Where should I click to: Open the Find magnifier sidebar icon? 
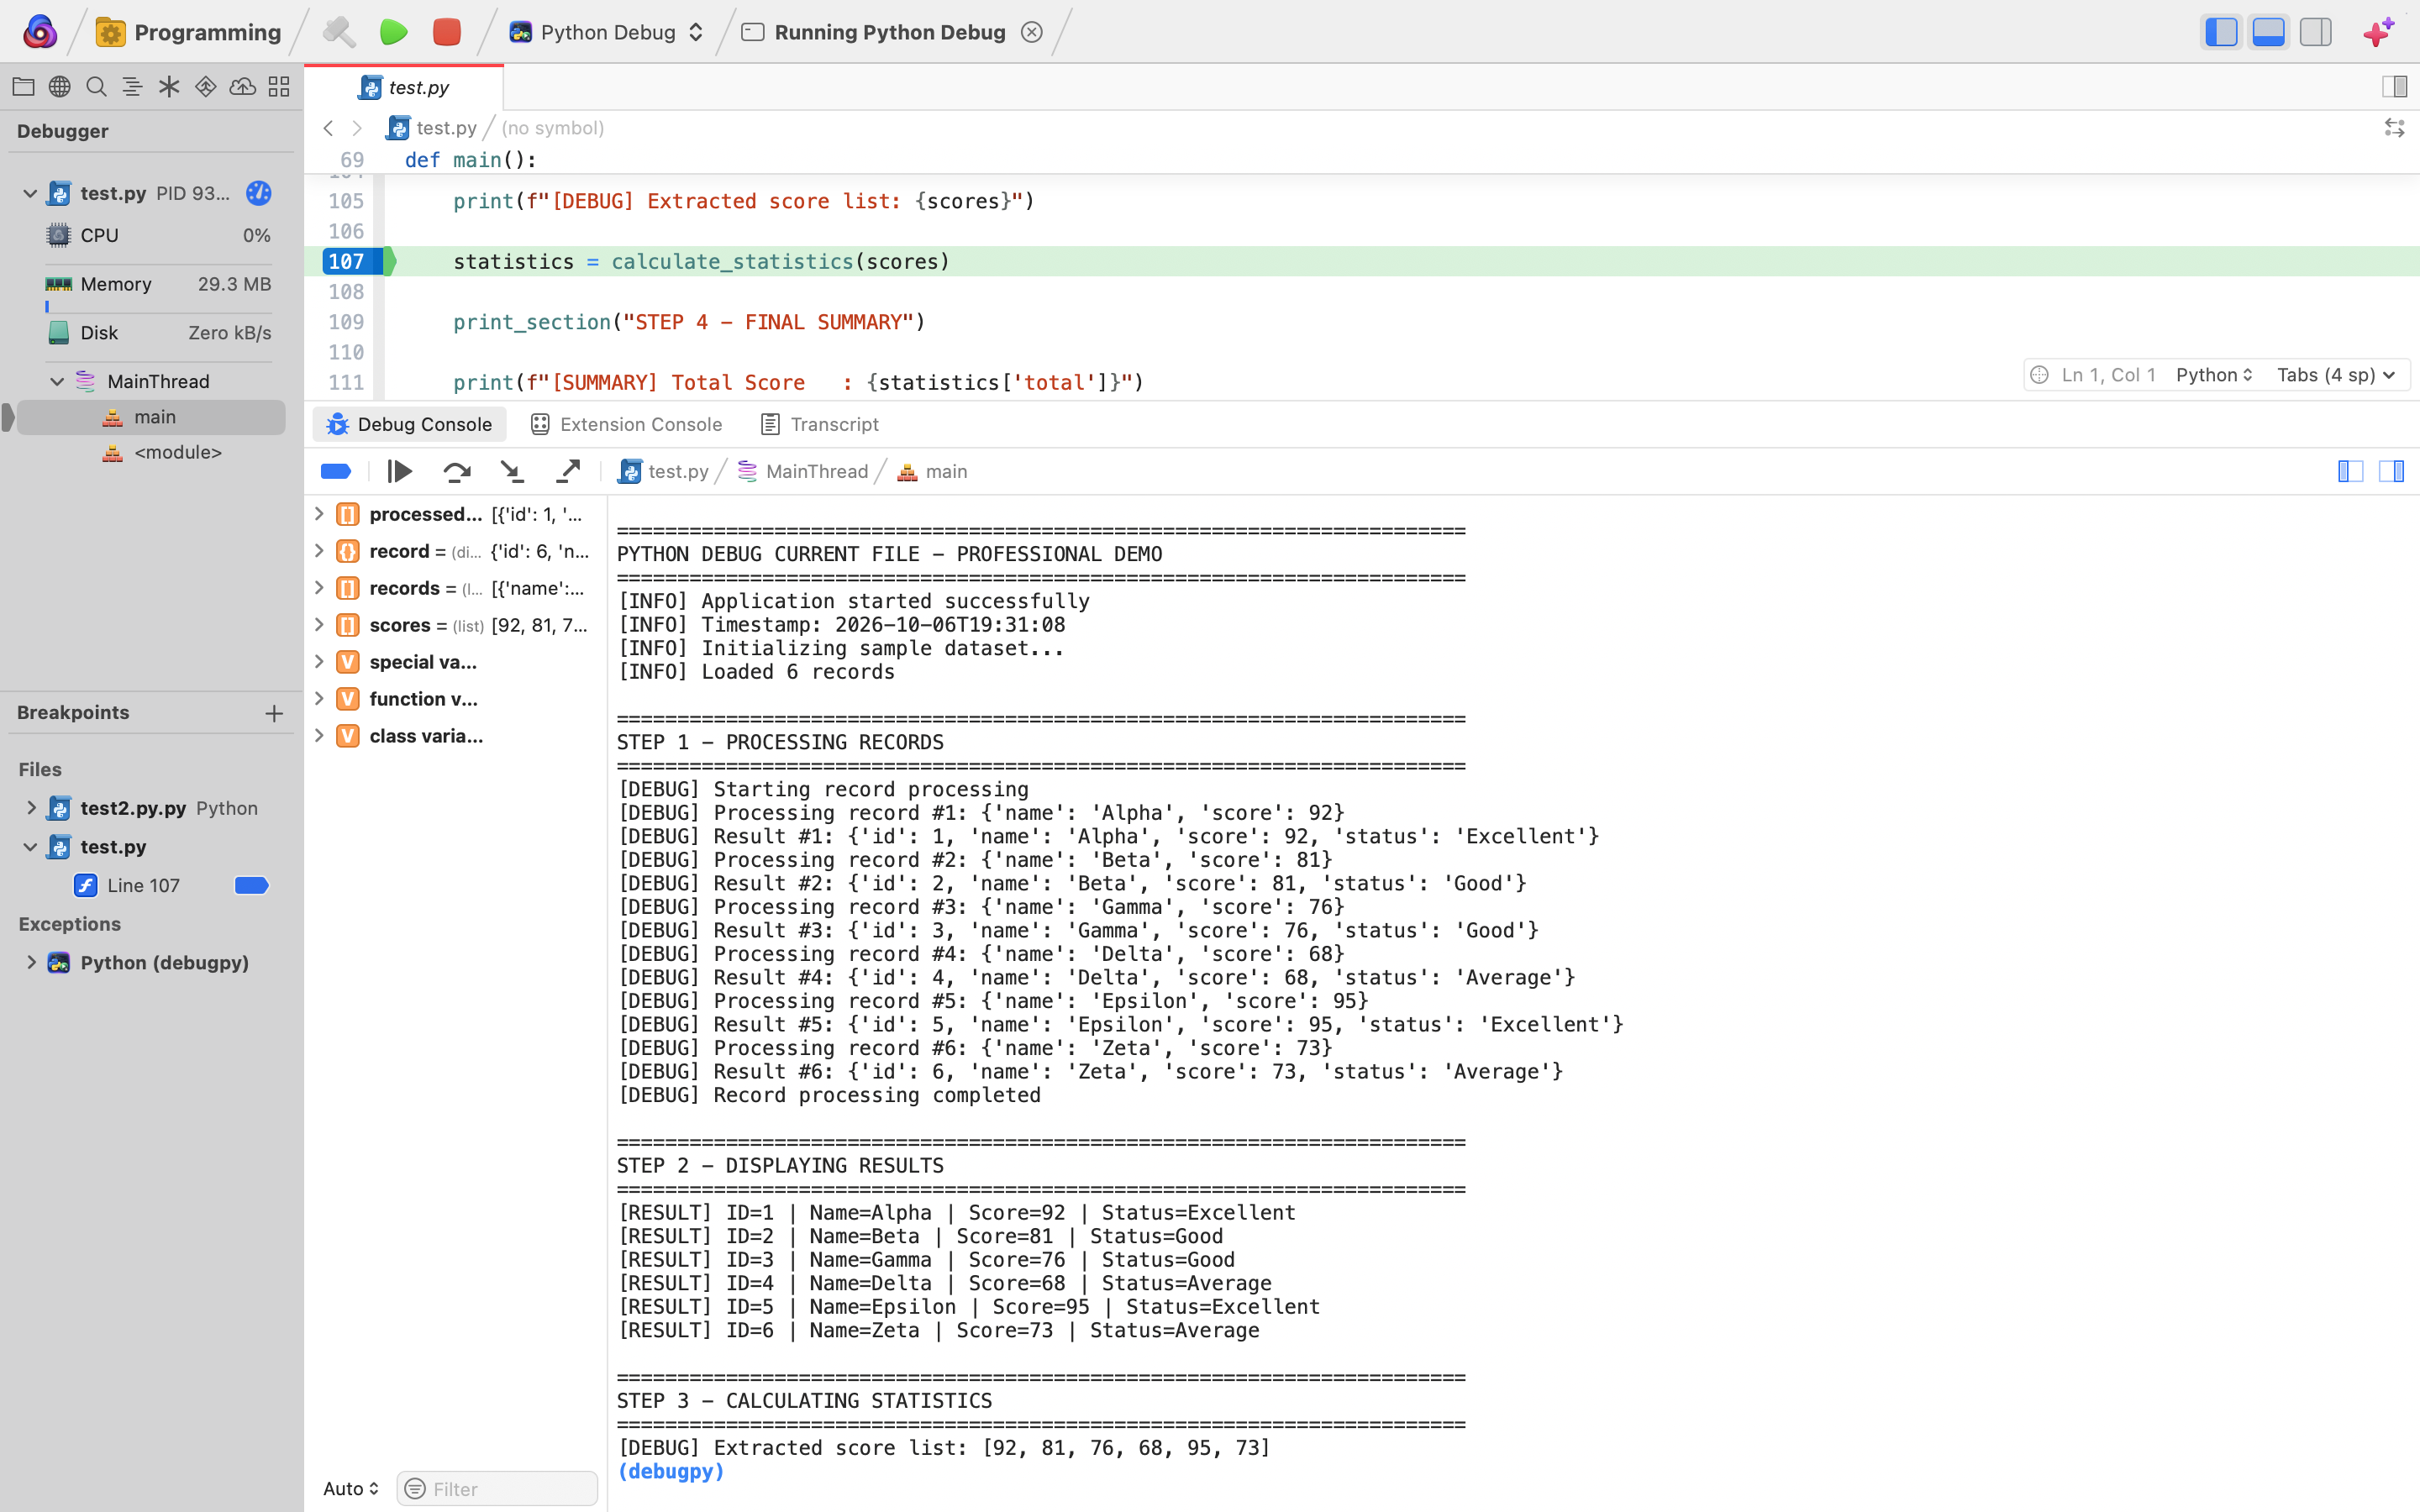(96, 87)
